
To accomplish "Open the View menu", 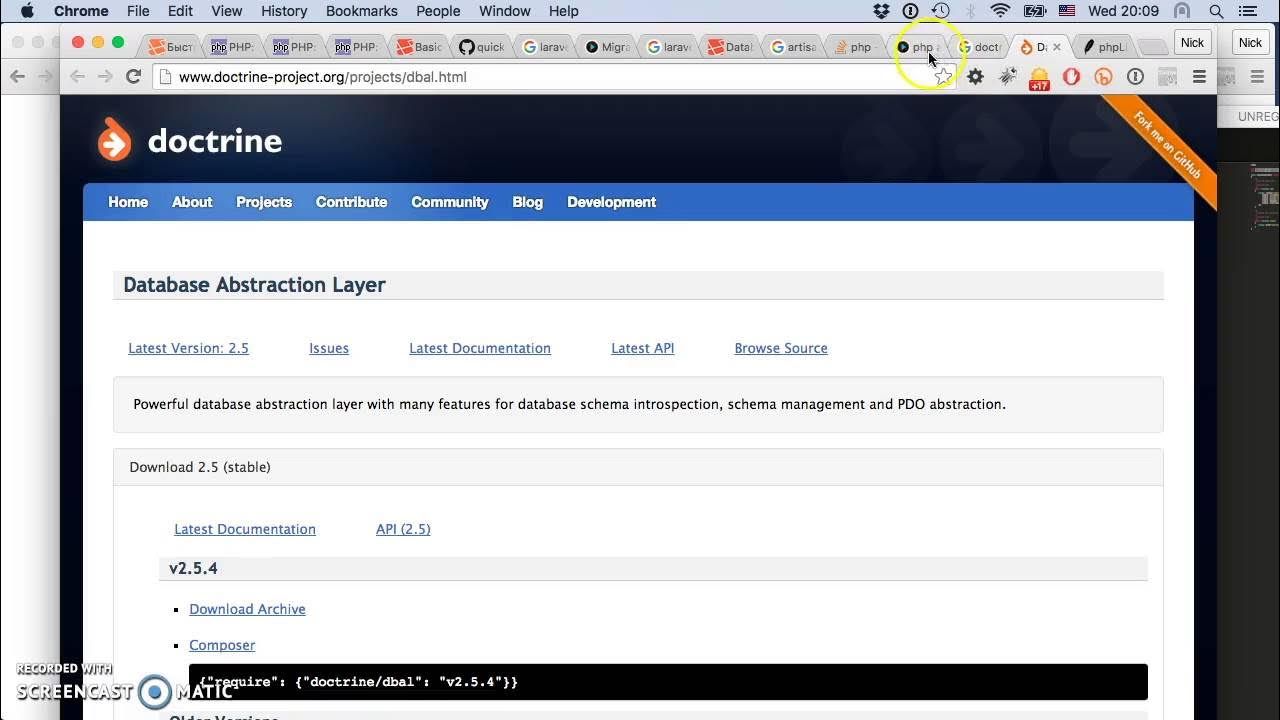I will point(227,11).
